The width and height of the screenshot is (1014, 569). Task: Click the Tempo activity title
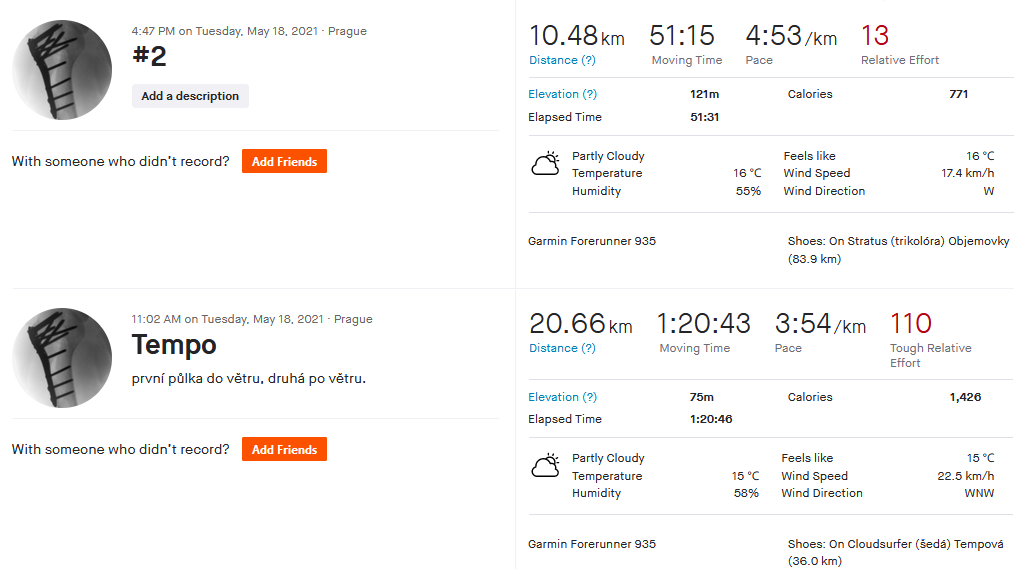pyautogui.click(x=174, y=345)
